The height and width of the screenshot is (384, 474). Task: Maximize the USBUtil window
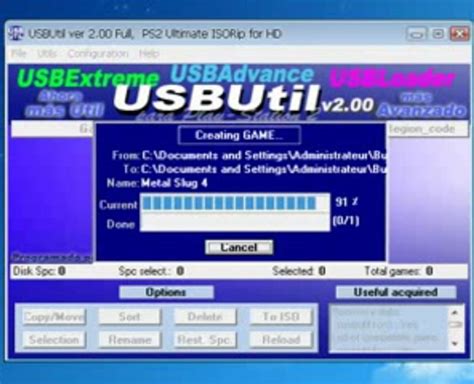pos(438,34)
